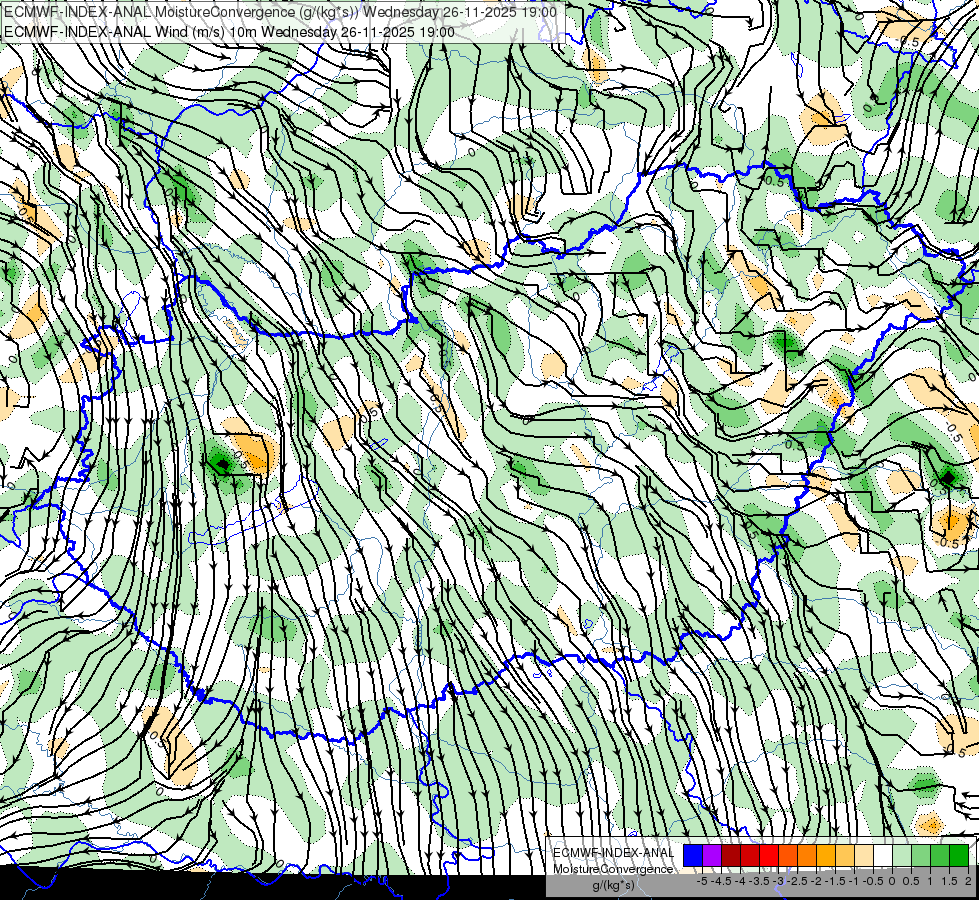Click the Wind (m/s) 10m title line
This screenshot has height=900, width=979.
coord(229,31)
